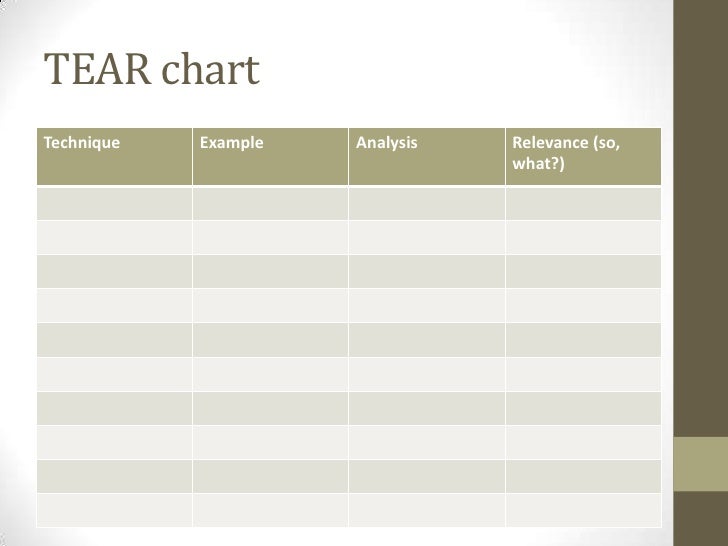Click first empty cell under Relevance
The width and height of the screenshot is (728, 546).
(584, 203)
